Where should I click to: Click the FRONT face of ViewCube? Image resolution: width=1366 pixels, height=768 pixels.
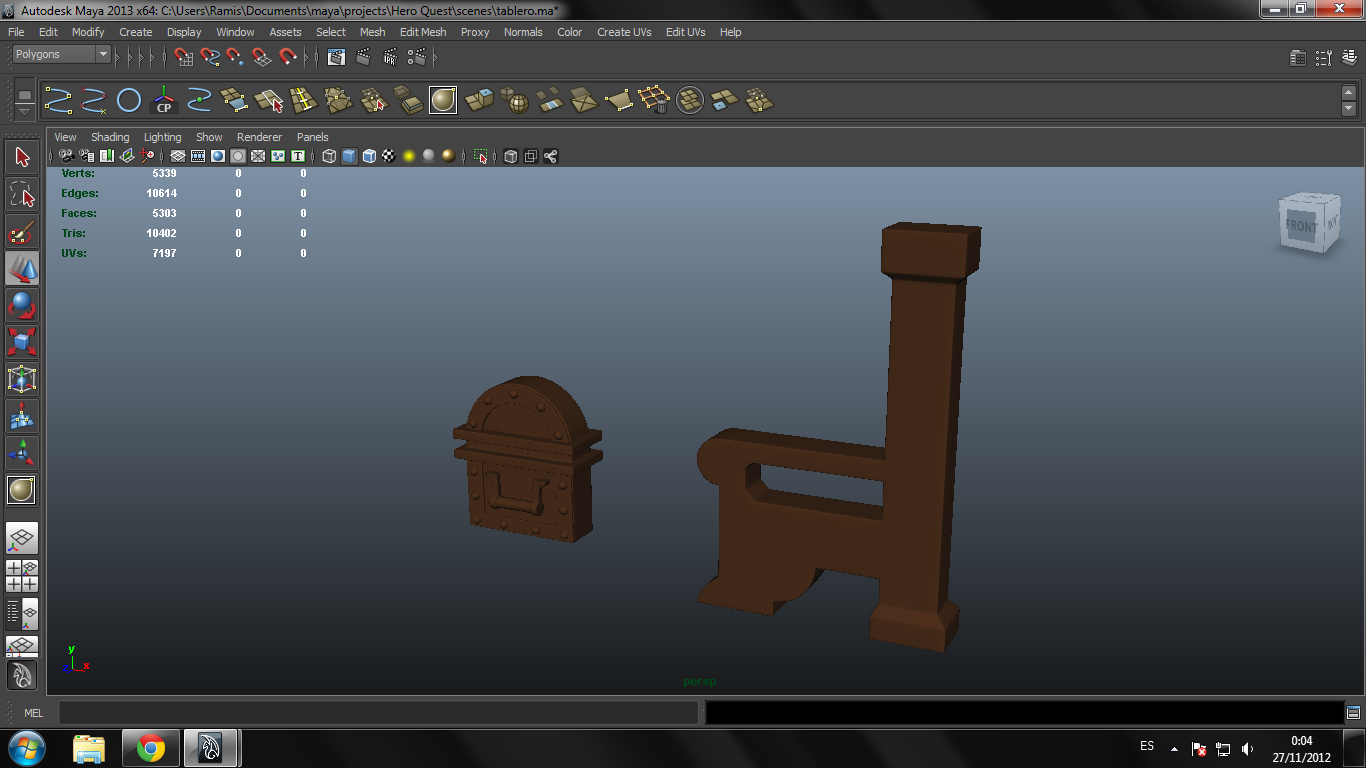(x=1301, y=226)
